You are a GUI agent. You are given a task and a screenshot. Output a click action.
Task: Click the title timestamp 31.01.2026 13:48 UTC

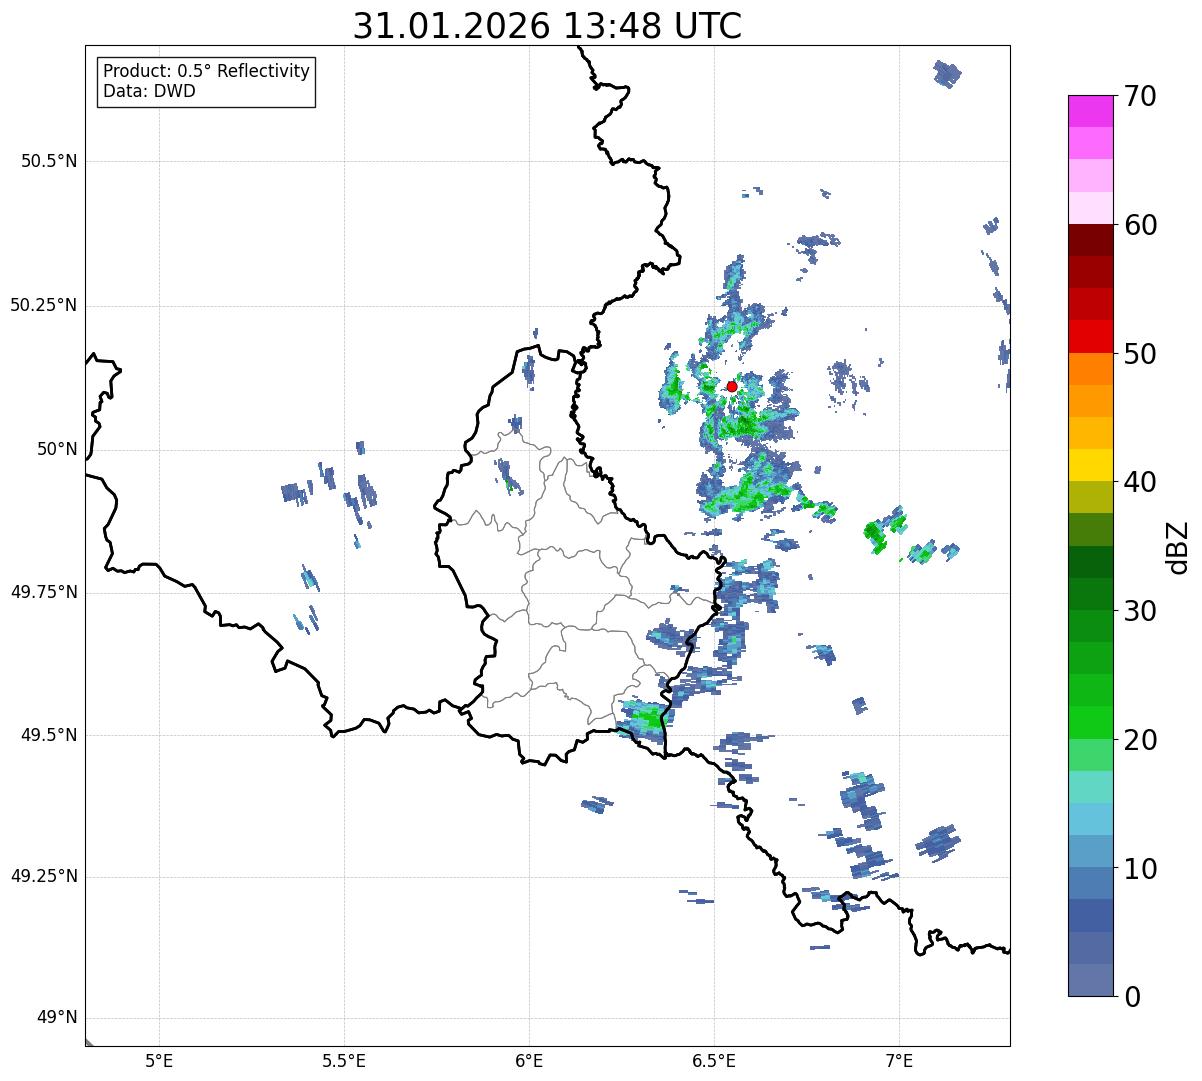point(547,26)
